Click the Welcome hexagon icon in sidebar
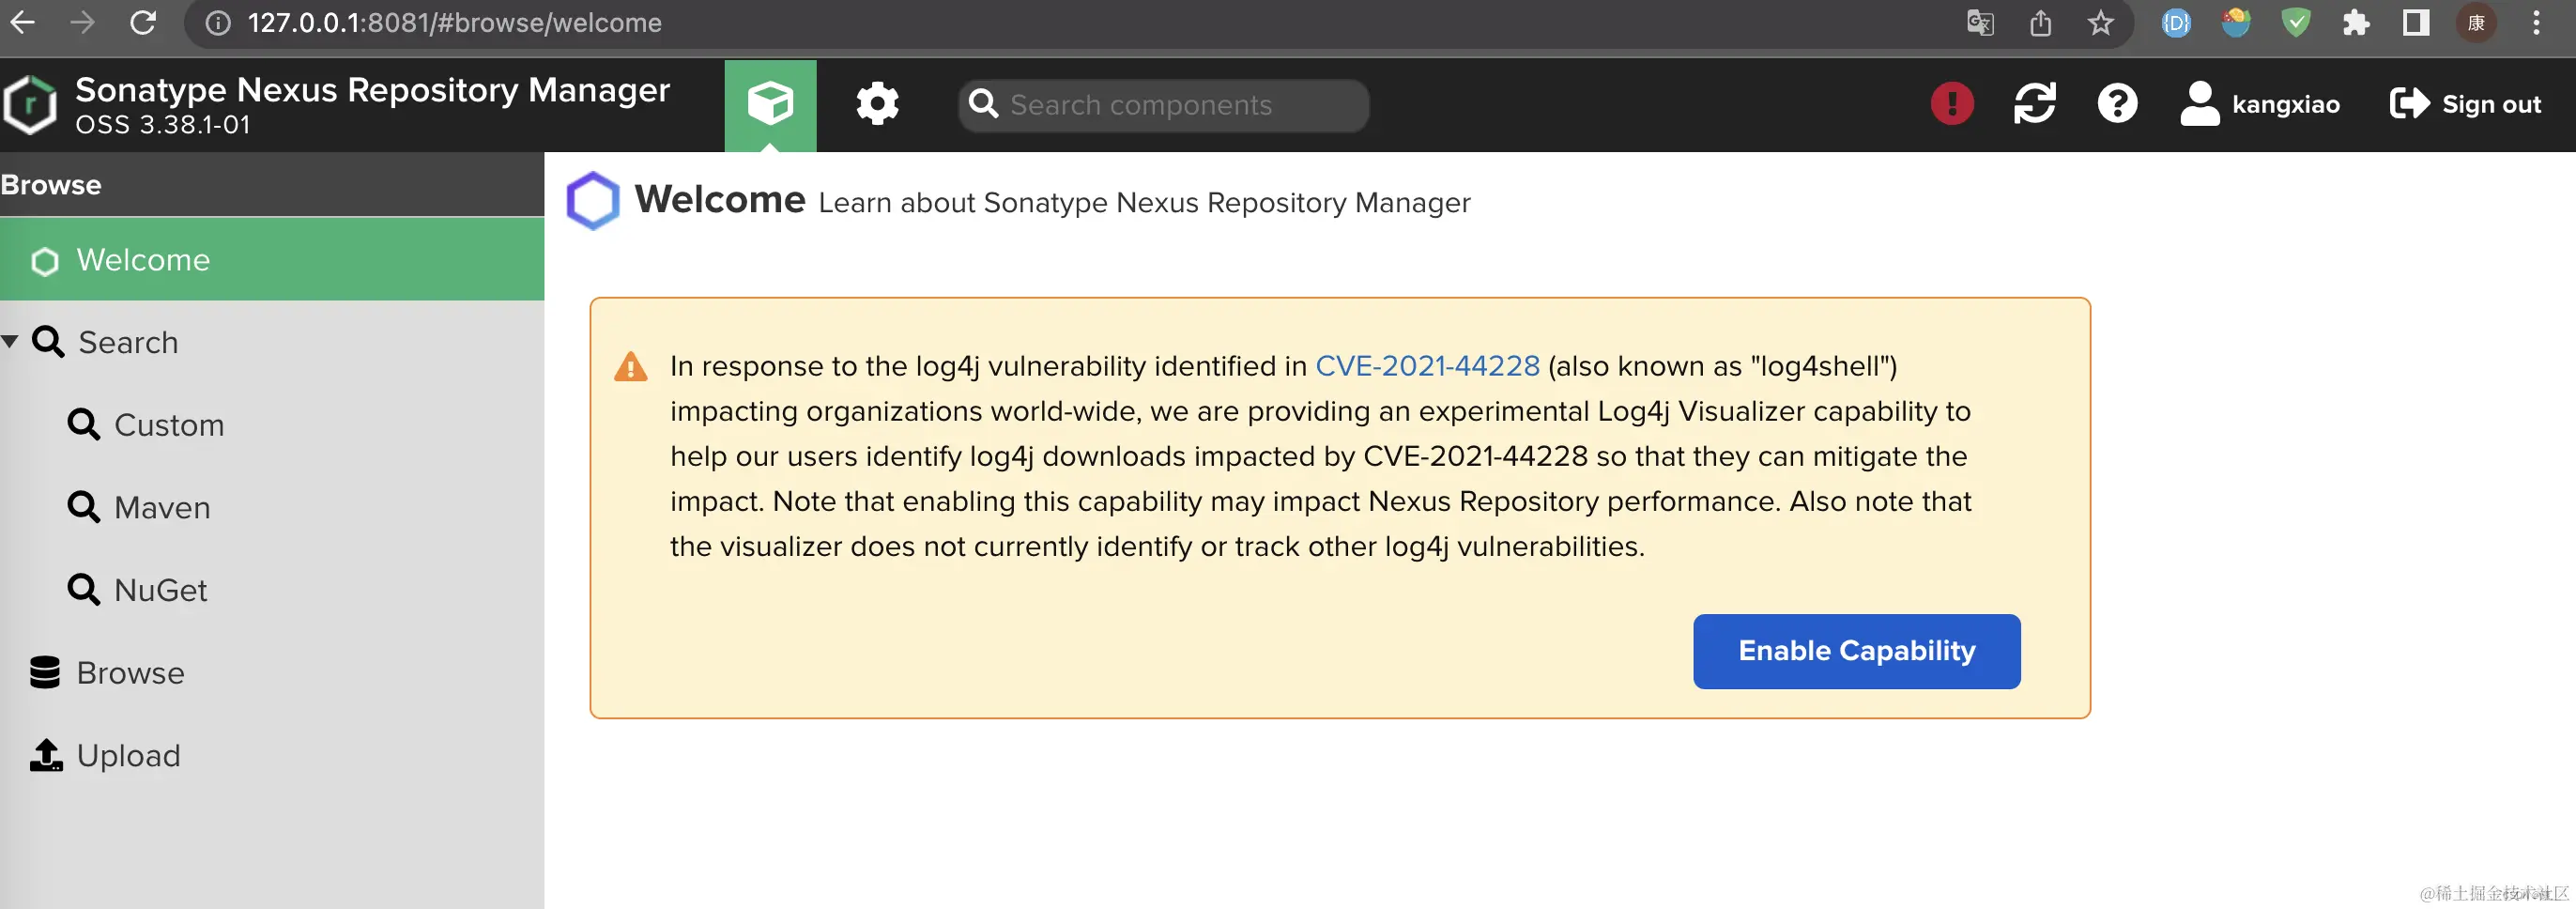2576x909 pixels. tap(45, 261)
